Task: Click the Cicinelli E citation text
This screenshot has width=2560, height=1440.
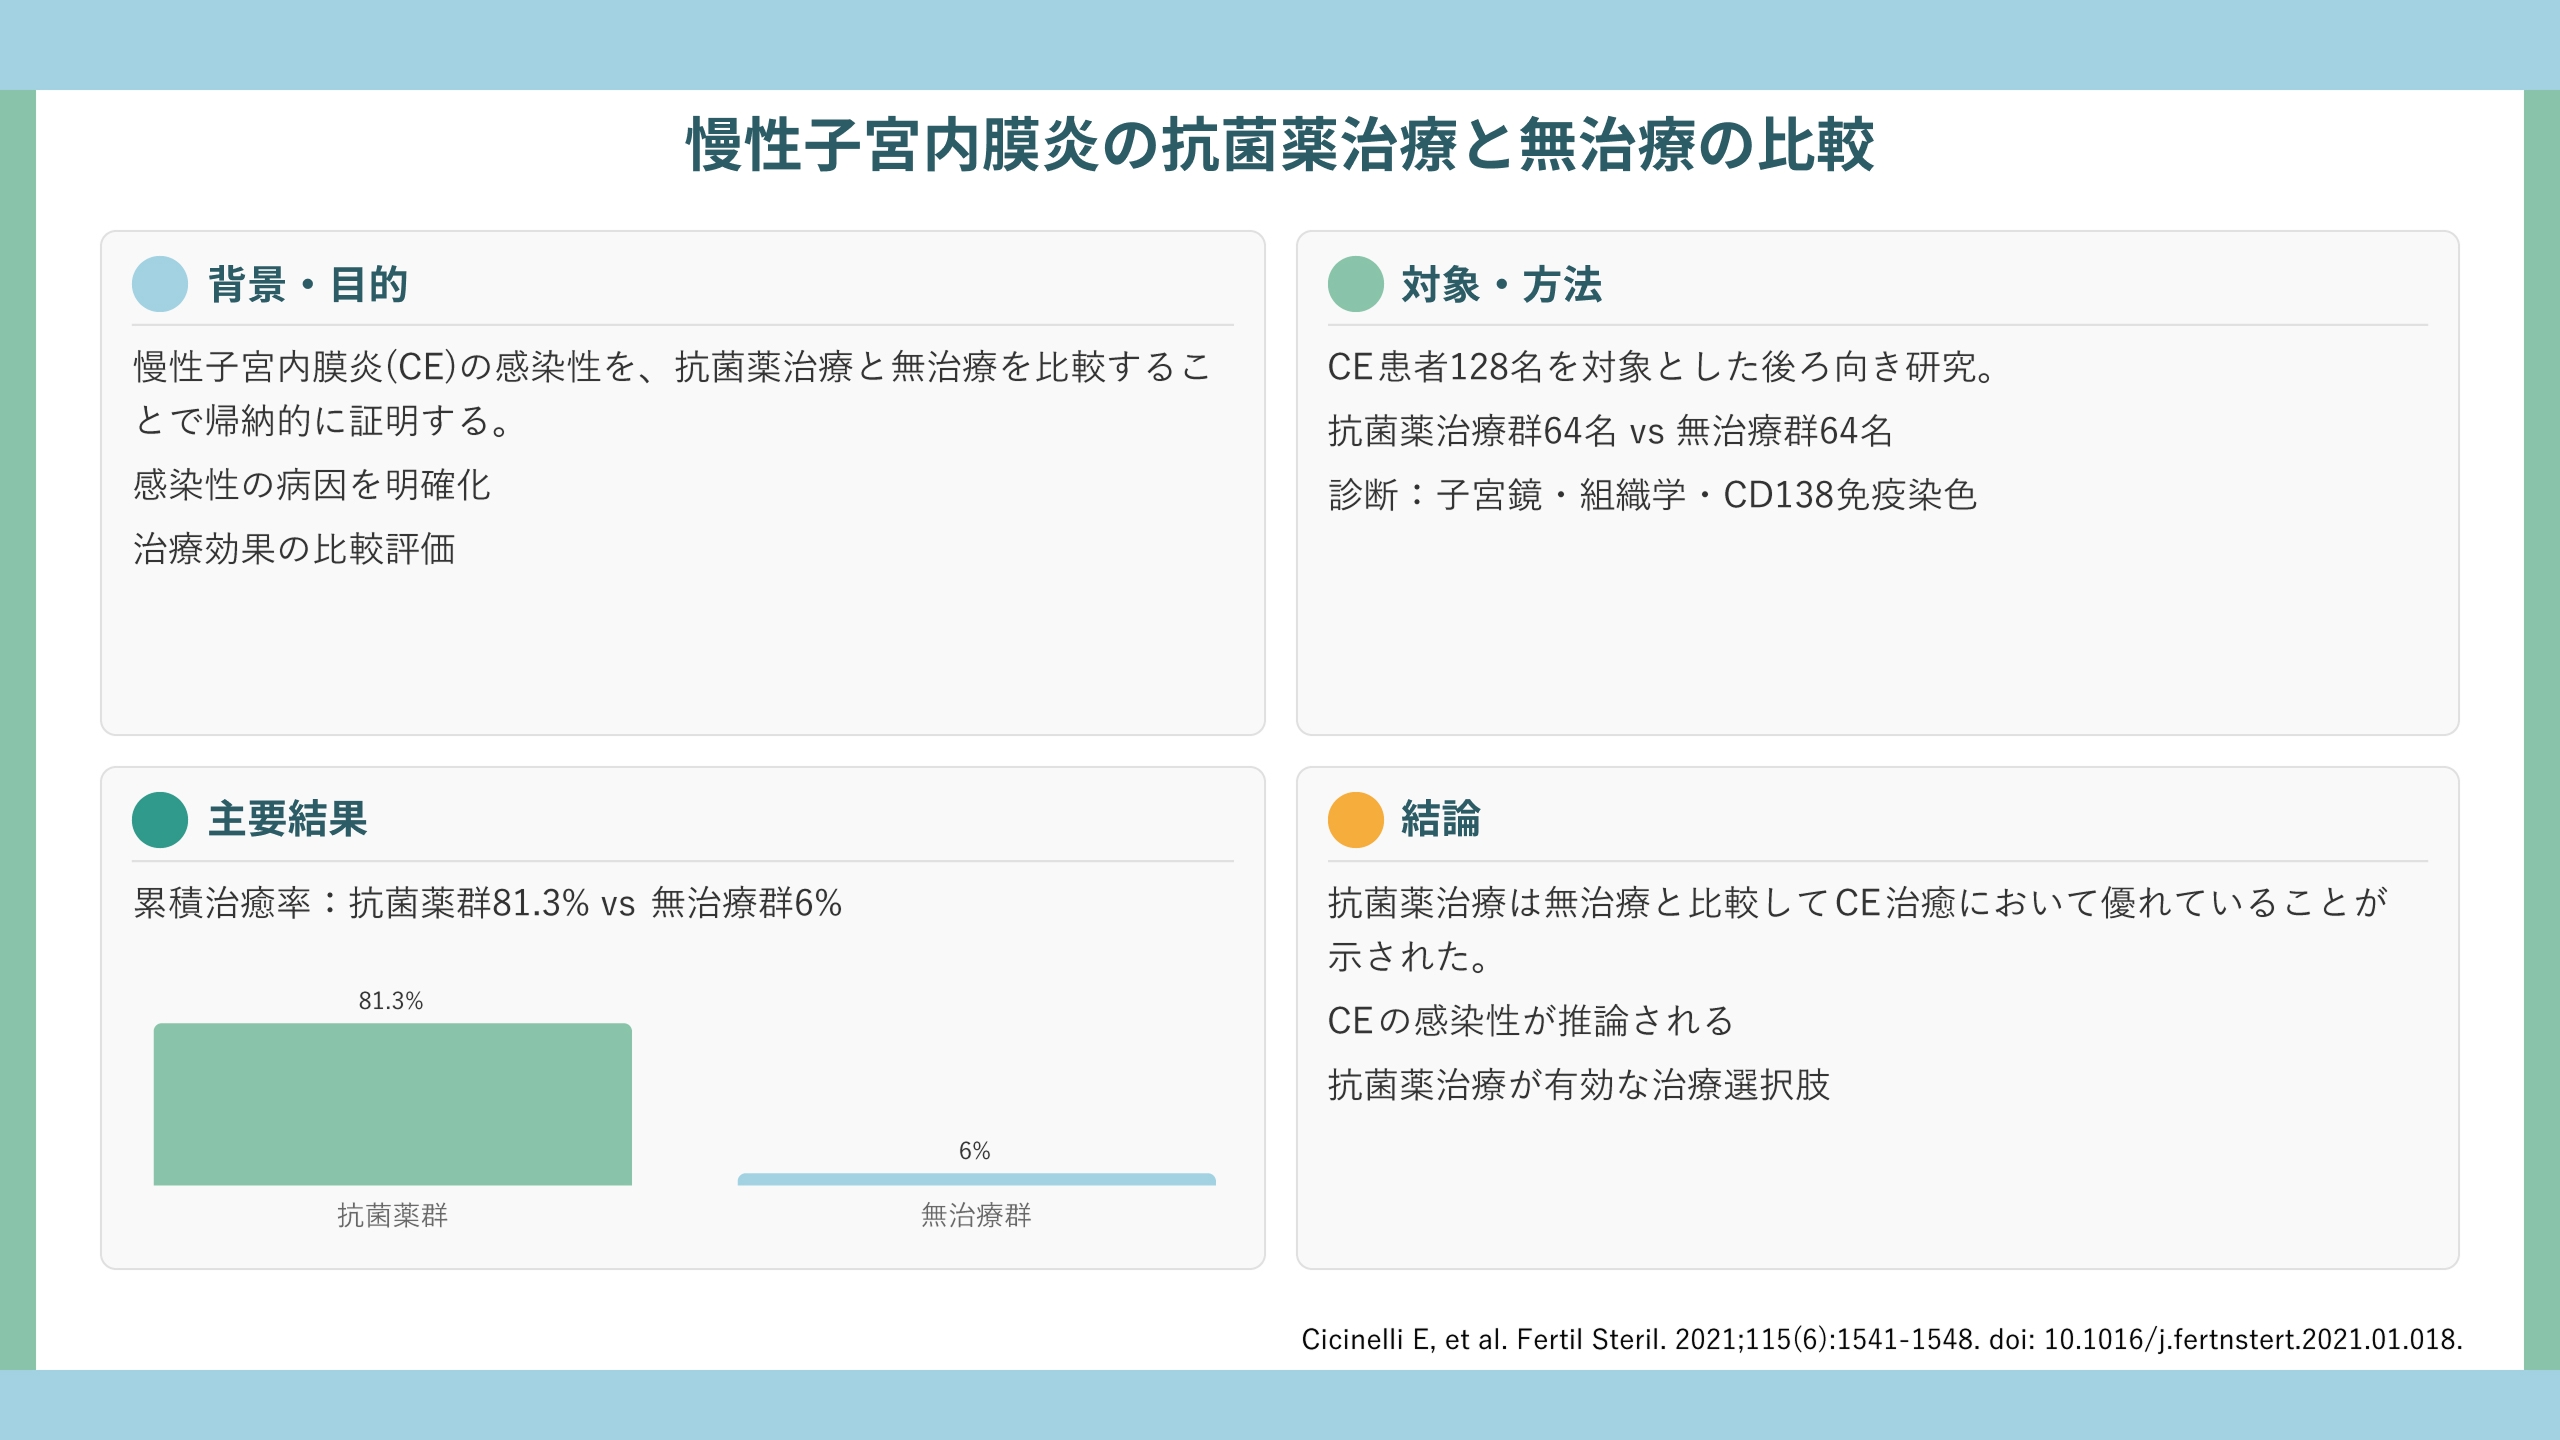Action: (x=1881, y=1340)
